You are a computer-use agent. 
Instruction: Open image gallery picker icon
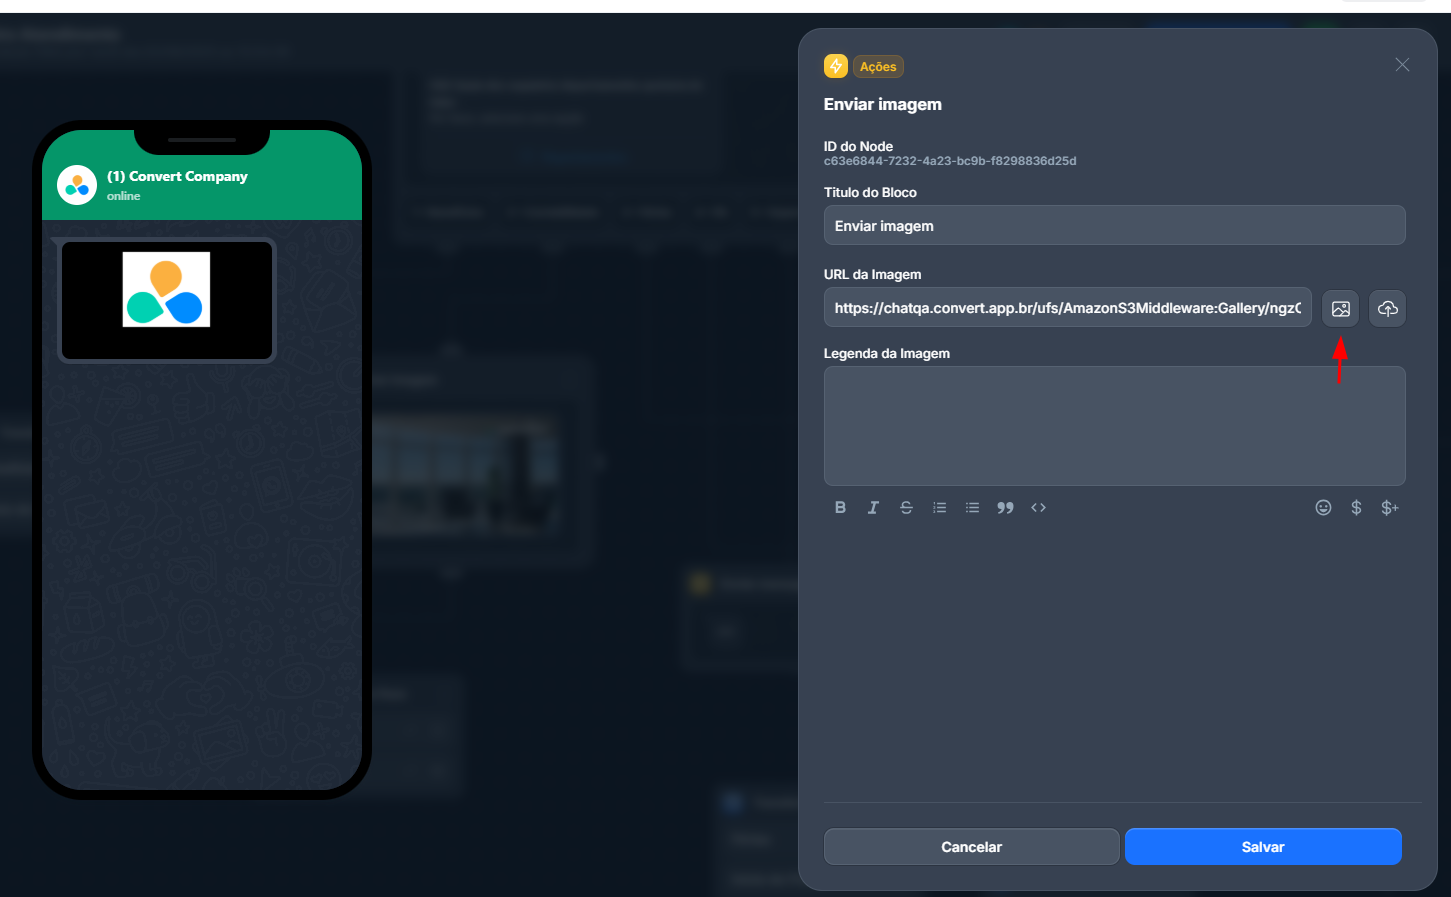pyautogui.click(x=1340, y=309)
